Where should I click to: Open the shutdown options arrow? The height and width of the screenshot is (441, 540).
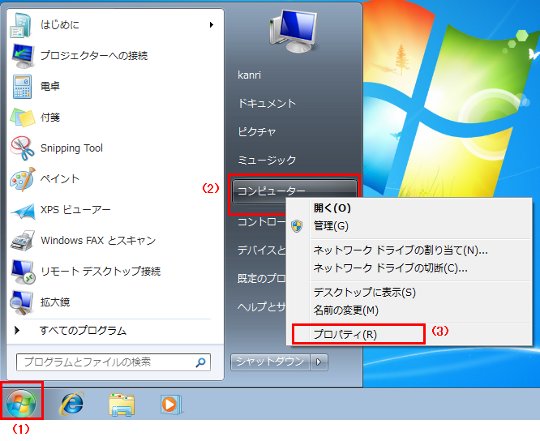(319, 362)
